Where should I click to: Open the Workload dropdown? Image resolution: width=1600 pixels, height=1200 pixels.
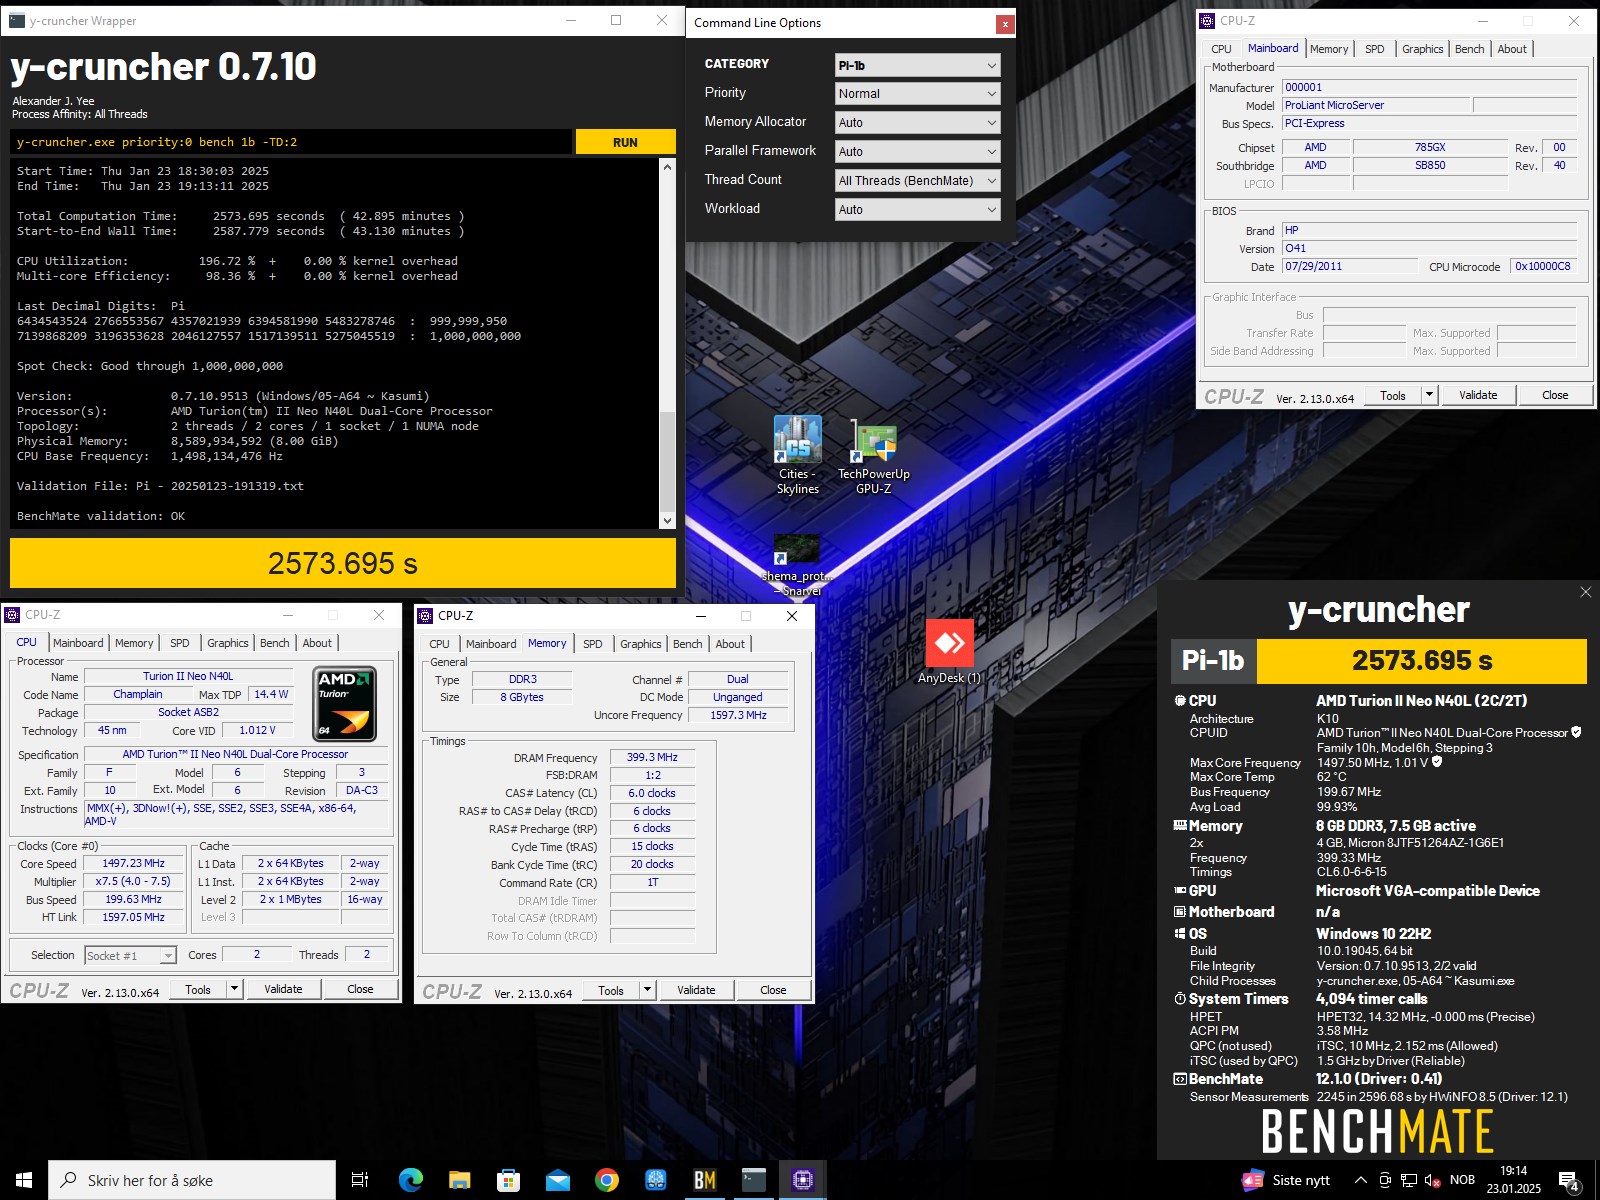coord(917,210)
